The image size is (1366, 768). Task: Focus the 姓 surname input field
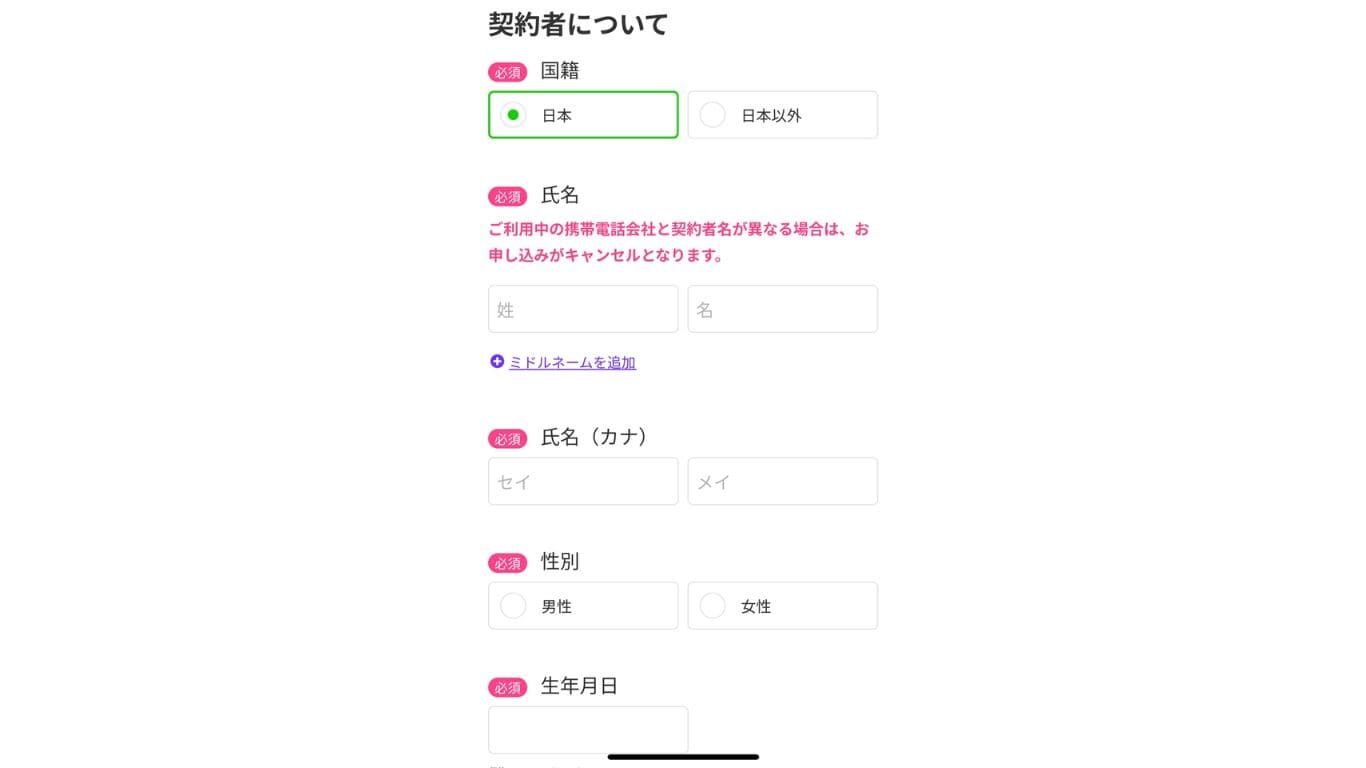click(583, 309)
